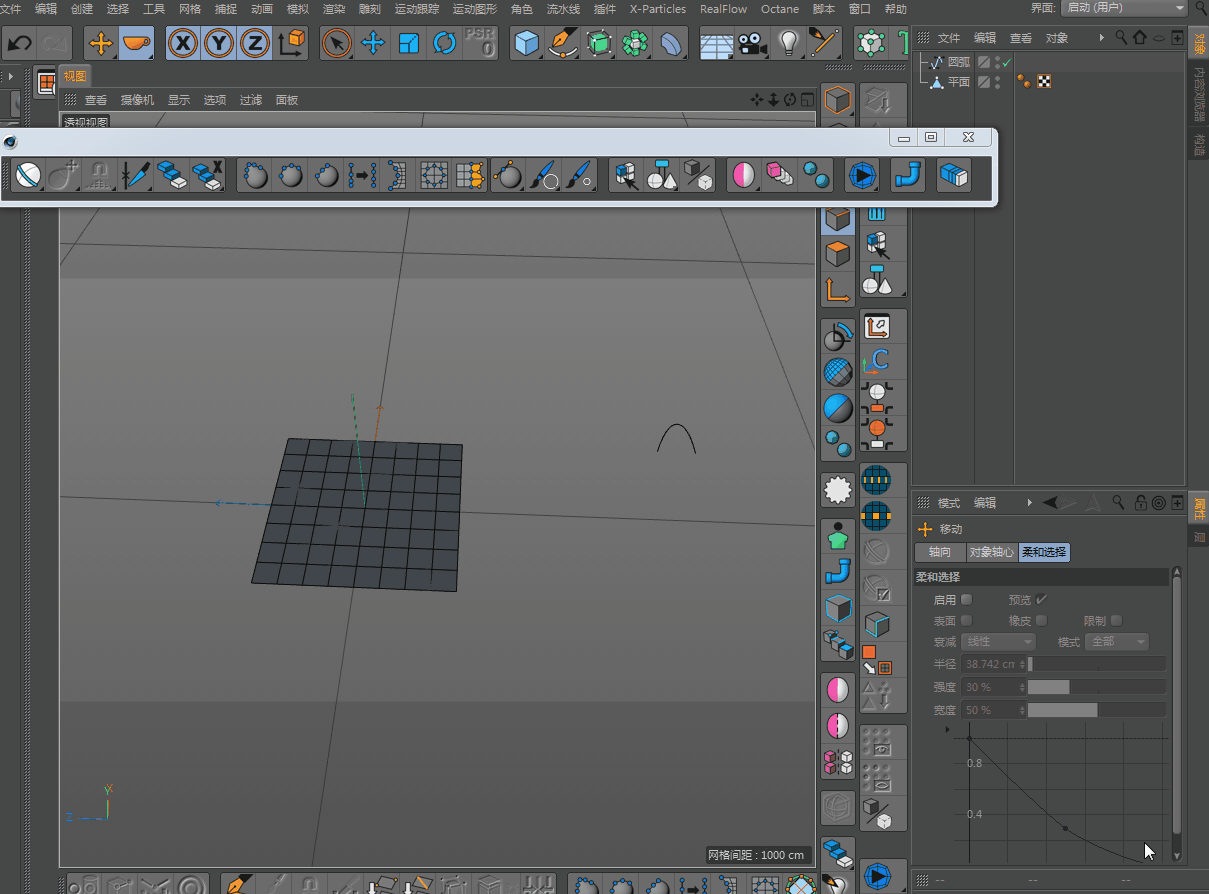Add a Light bulb object
The image size is (1209, 894).
click(789, 43)
